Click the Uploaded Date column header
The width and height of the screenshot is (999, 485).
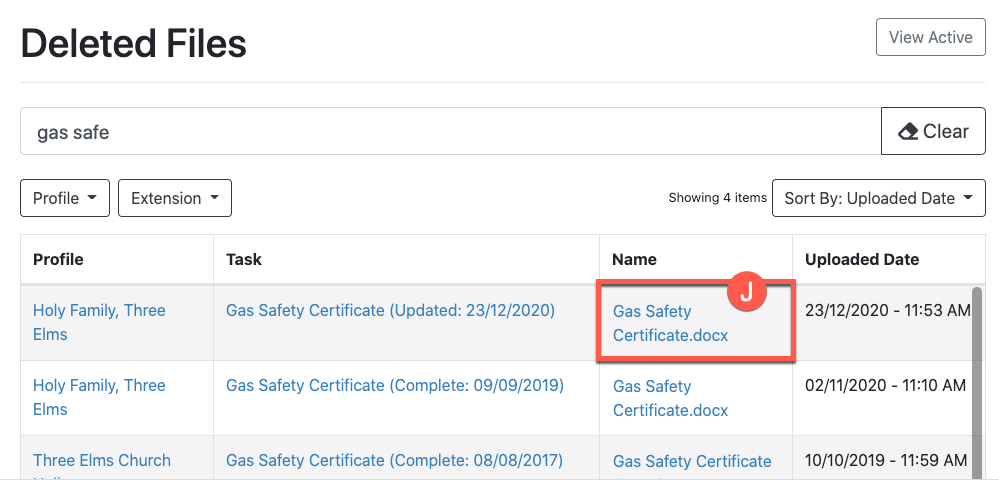[861, 259]
